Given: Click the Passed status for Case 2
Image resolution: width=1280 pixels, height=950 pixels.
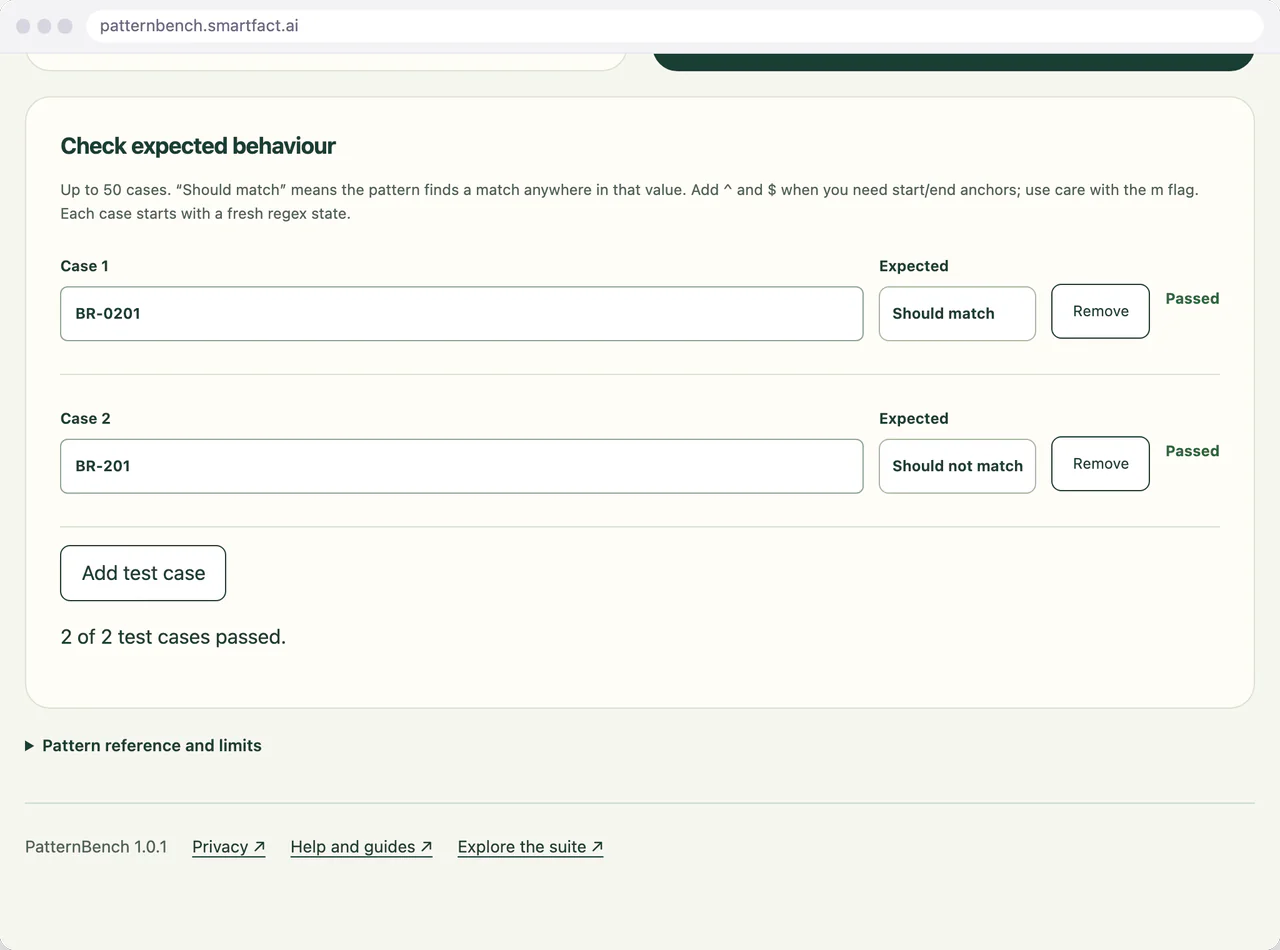Looking at the screenshot, I should [1192, 451].
